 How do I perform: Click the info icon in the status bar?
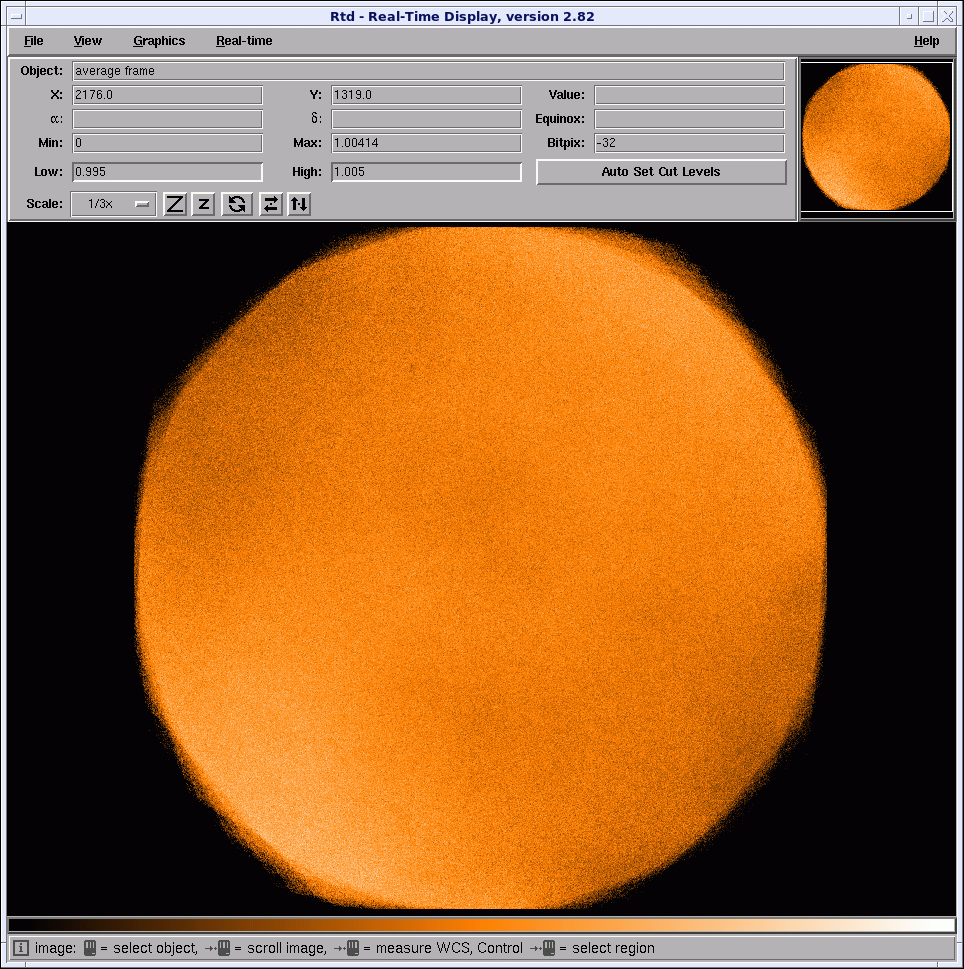[x=20, y=948]
